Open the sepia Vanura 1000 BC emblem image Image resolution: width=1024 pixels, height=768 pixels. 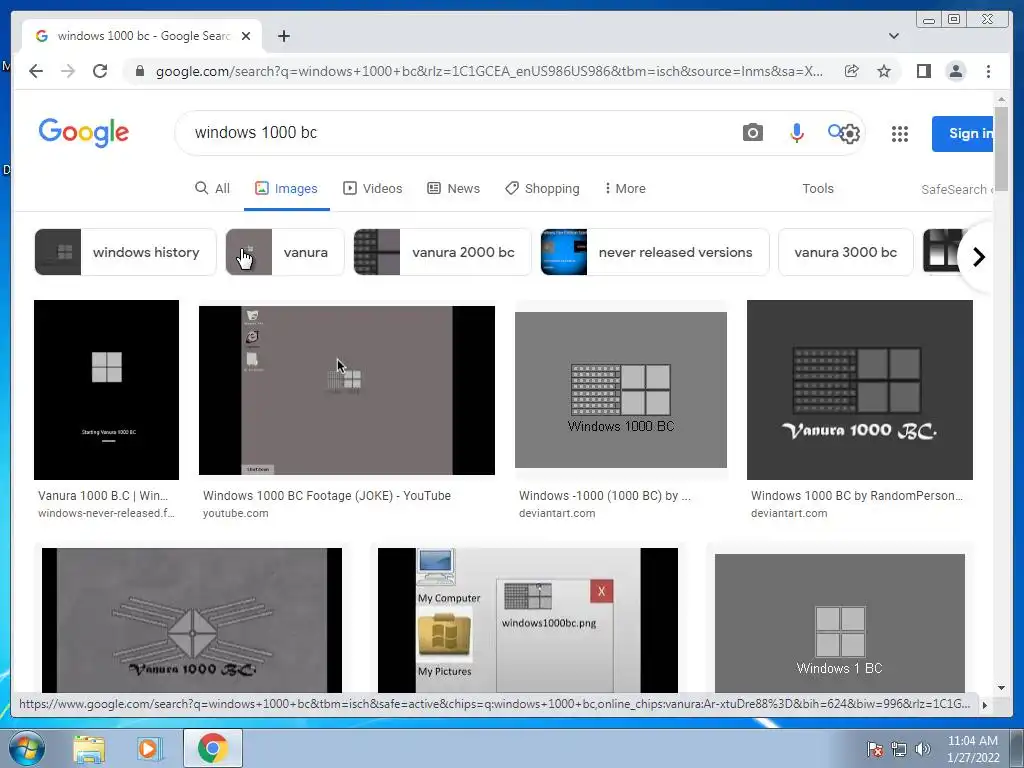192,620
